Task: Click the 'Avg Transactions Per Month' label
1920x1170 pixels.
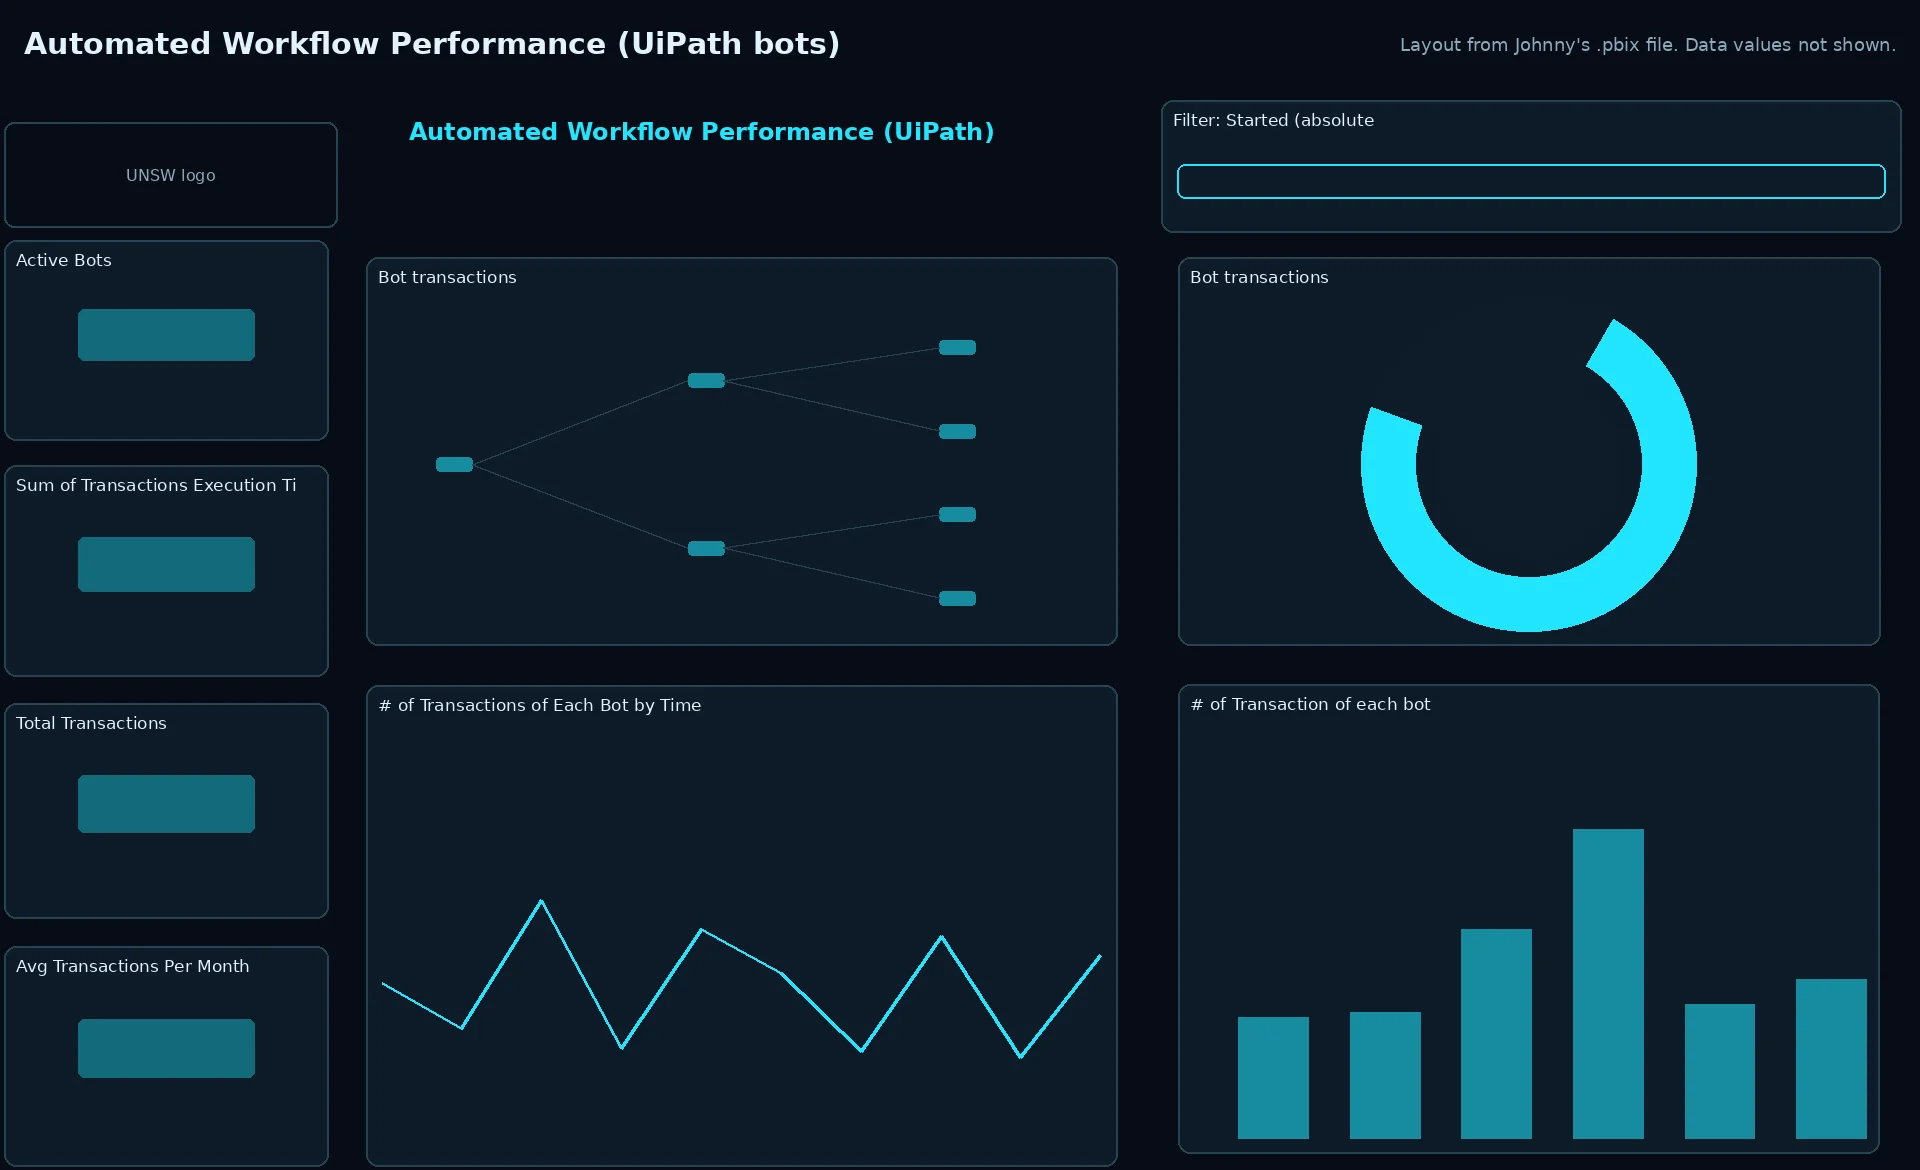Action: [133, 966]
